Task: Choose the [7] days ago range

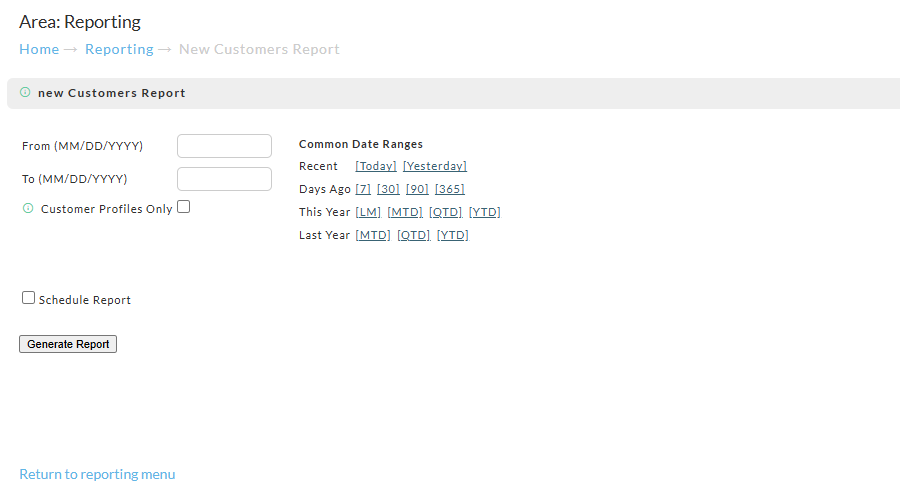Action: (x=363, y=189)
